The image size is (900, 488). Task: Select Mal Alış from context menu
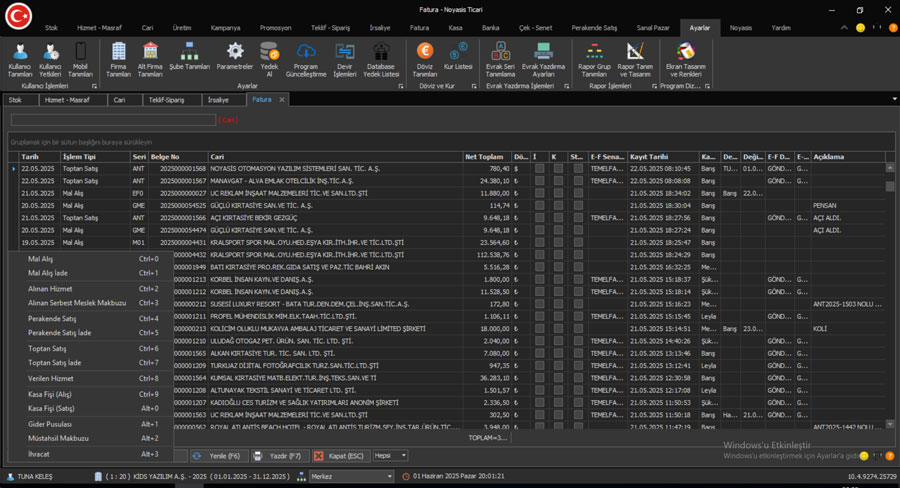click(x=92, y=259)
